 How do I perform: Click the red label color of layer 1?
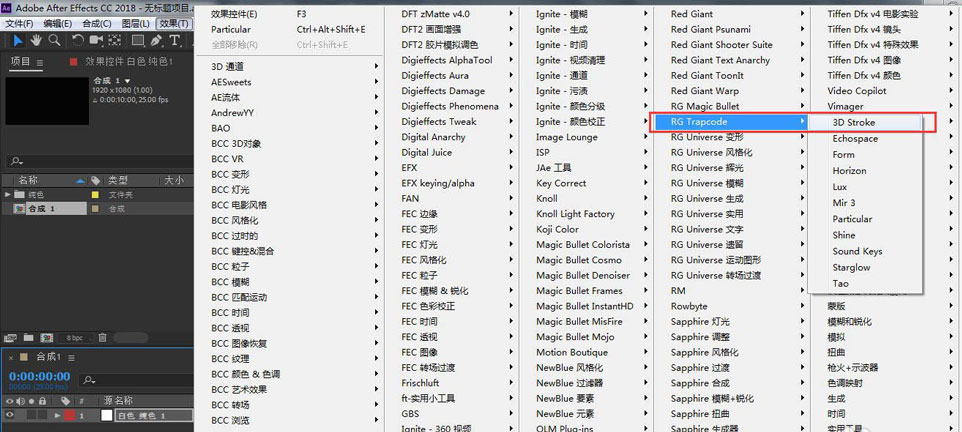[69, 415]
